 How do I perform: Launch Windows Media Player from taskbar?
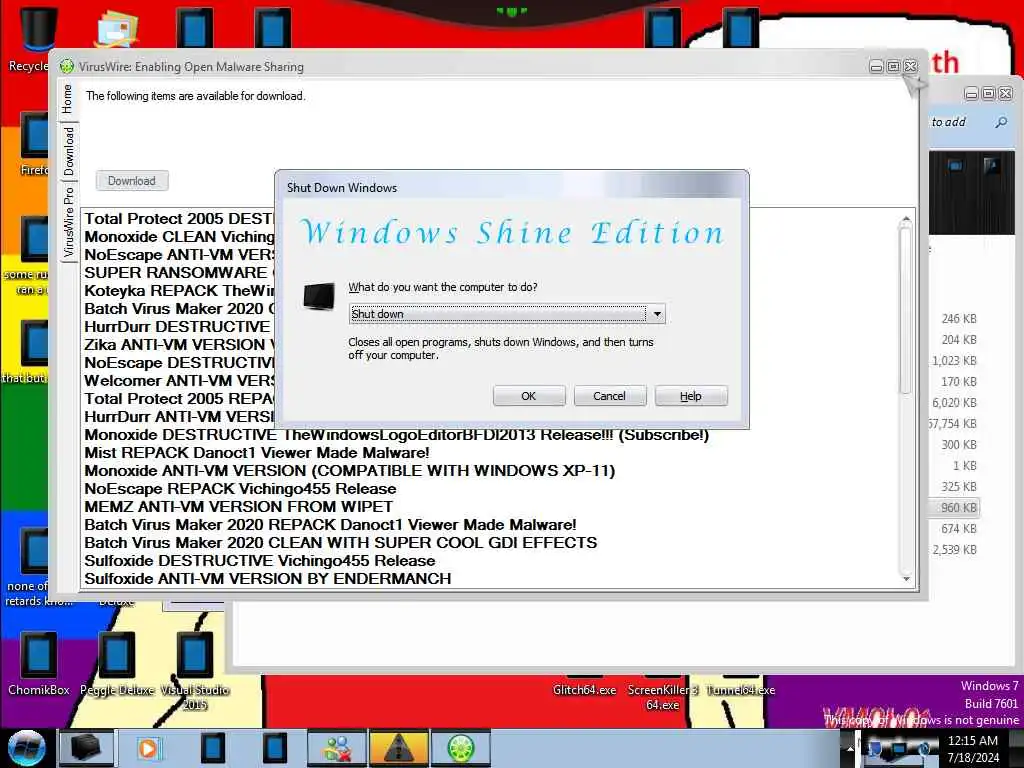click(149, 748)
